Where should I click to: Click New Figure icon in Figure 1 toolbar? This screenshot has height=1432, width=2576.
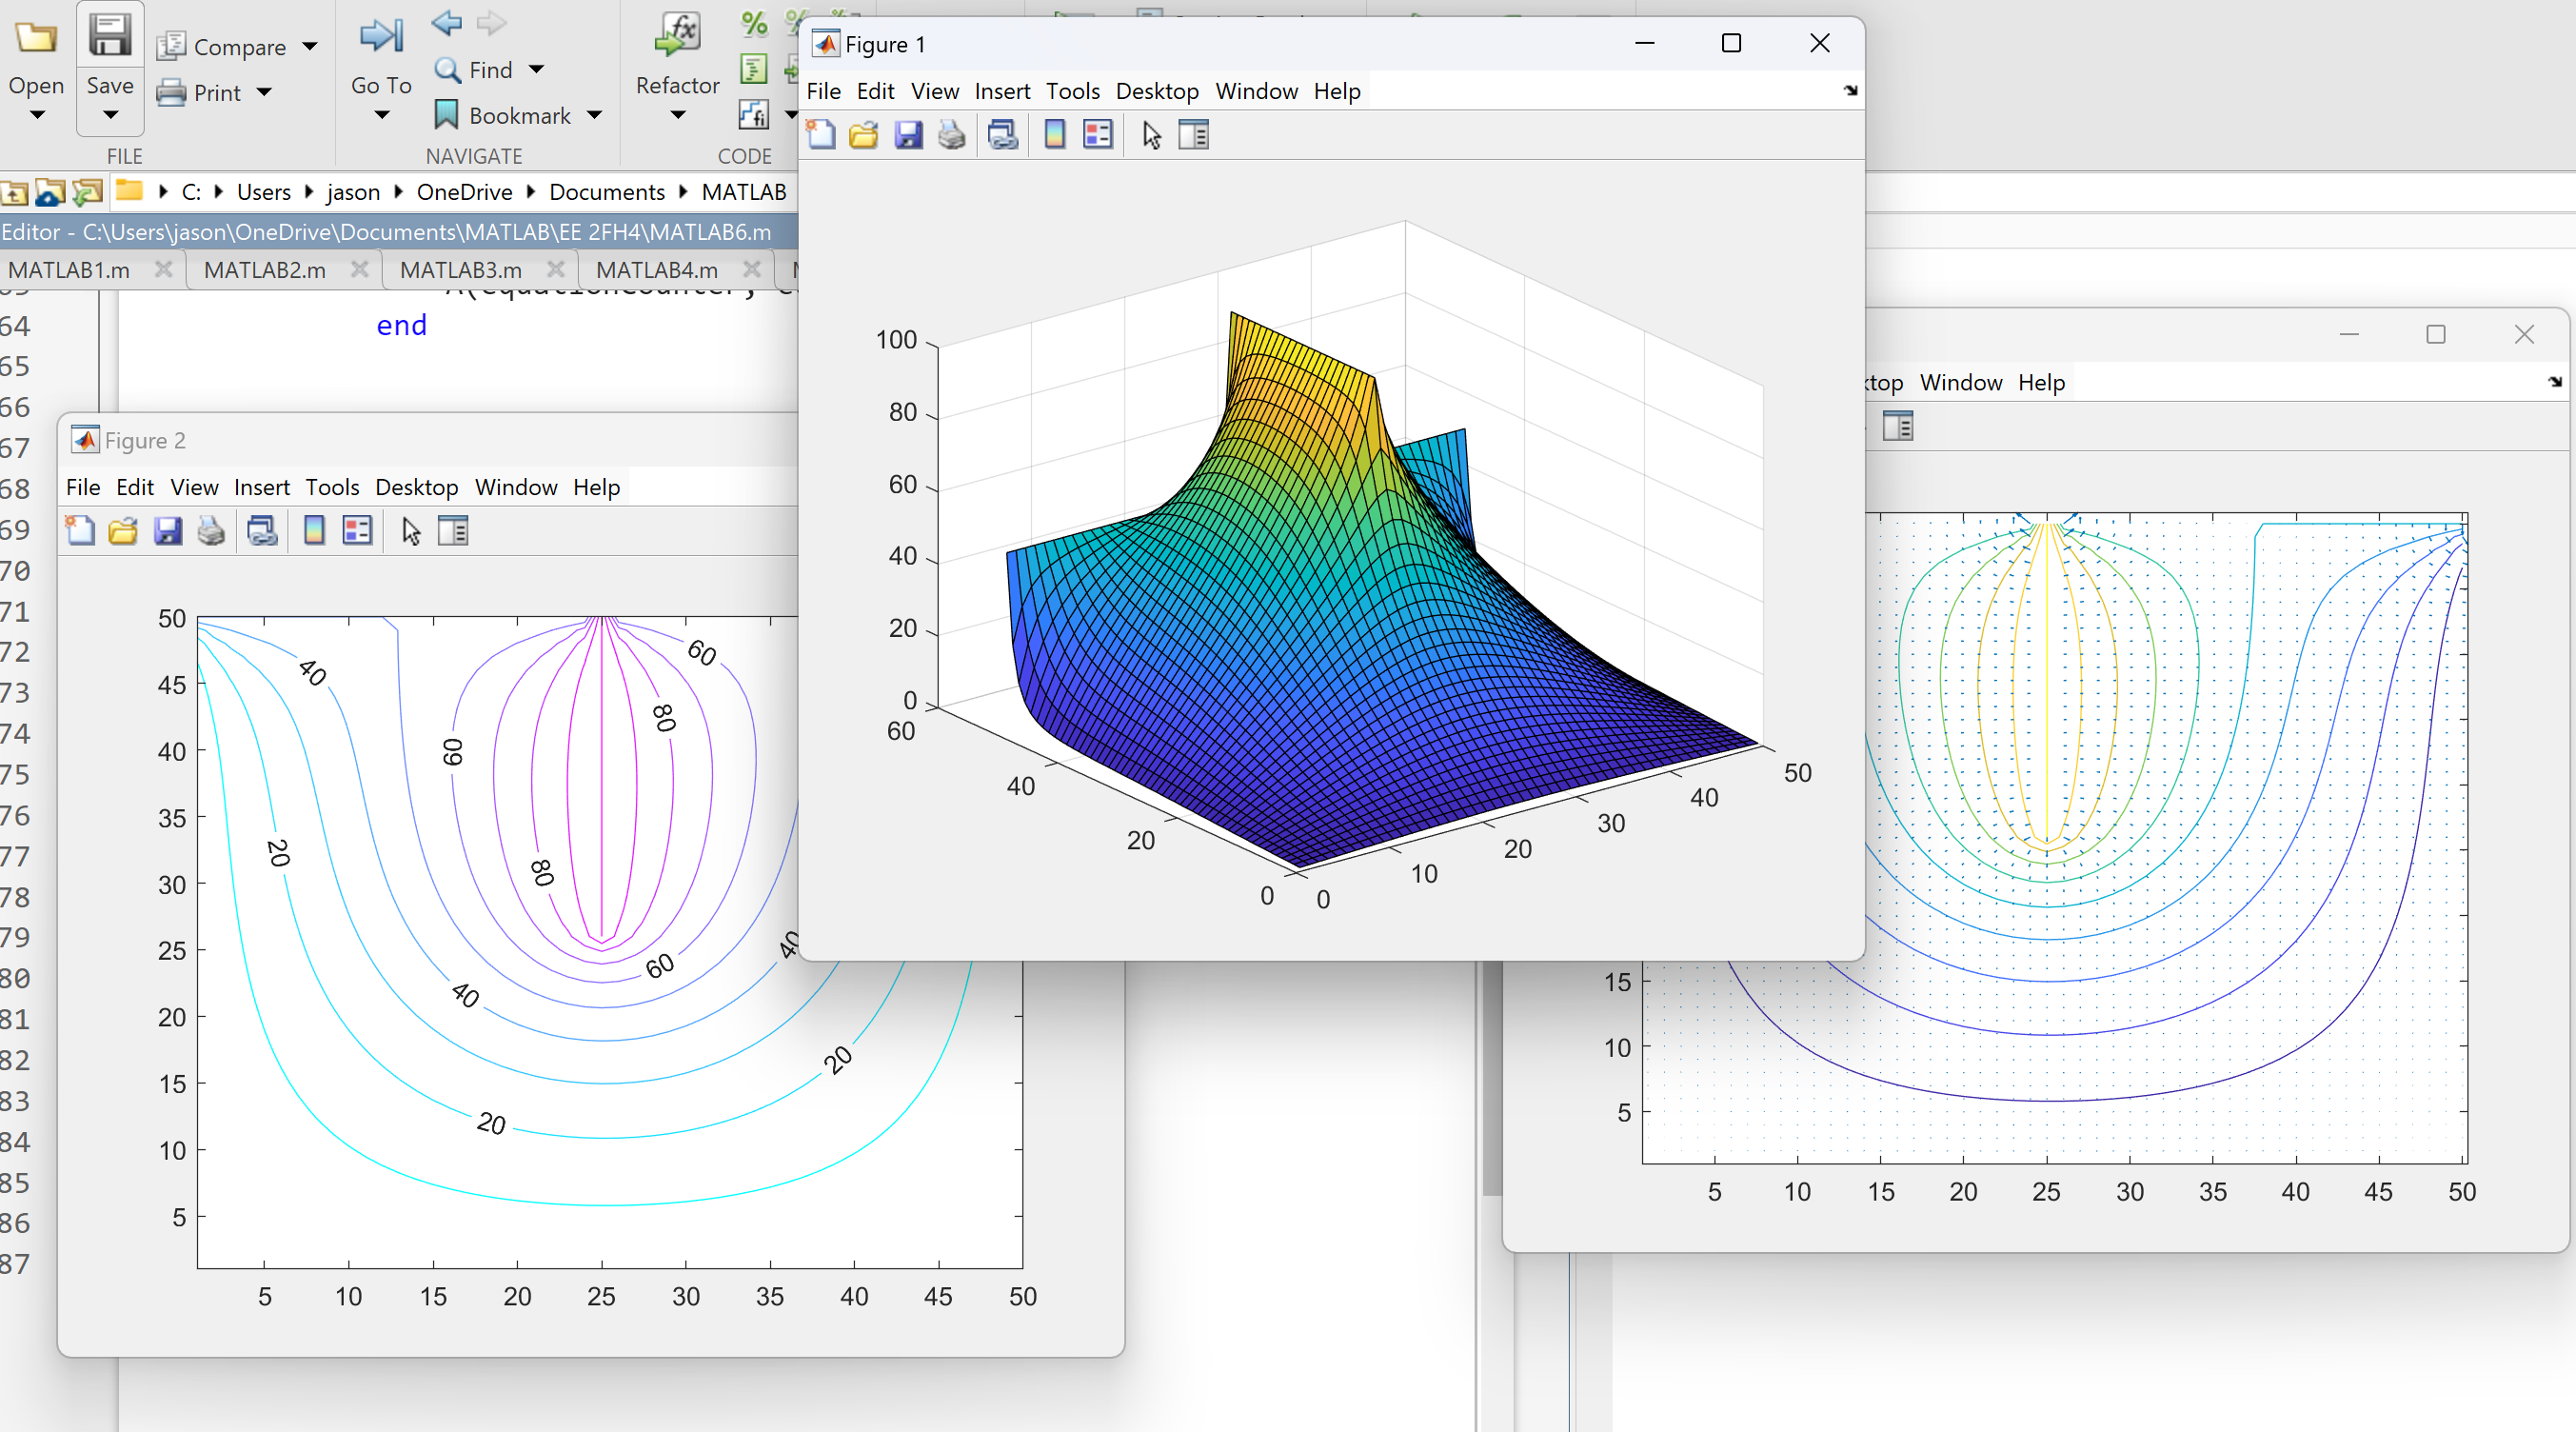821,135
